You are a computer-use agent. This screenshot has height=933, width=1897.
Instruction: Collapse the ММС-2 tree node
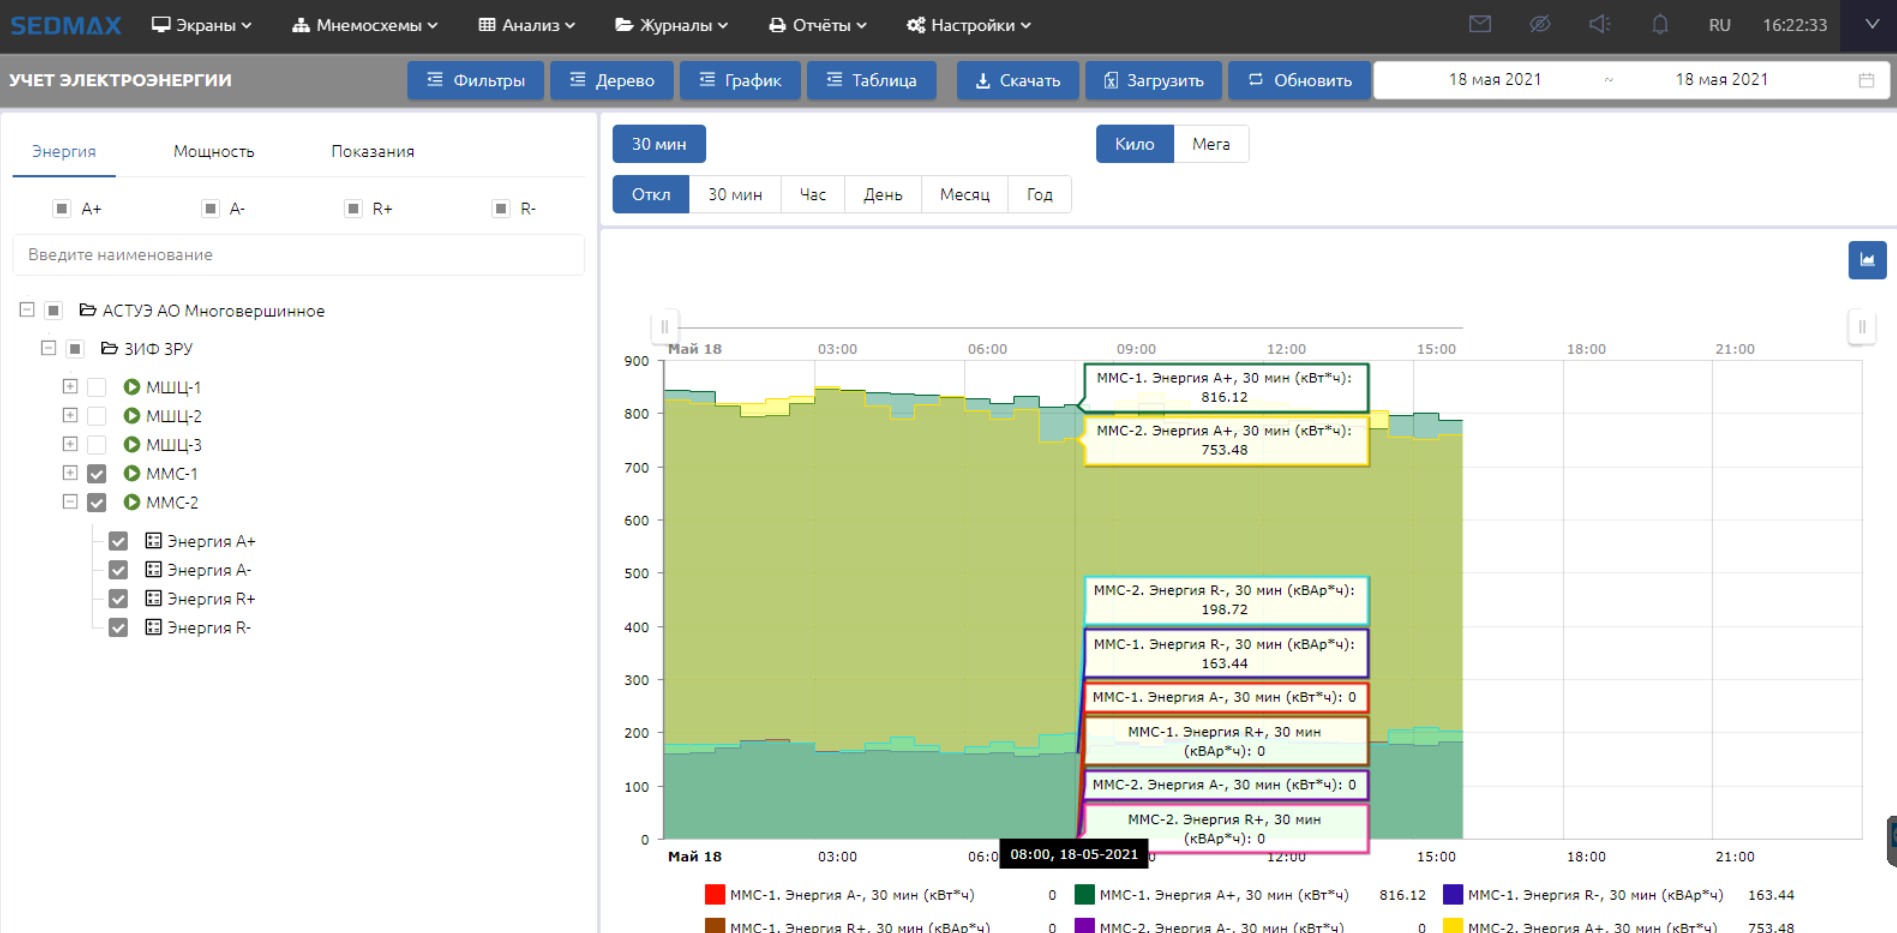coord(70,502)
